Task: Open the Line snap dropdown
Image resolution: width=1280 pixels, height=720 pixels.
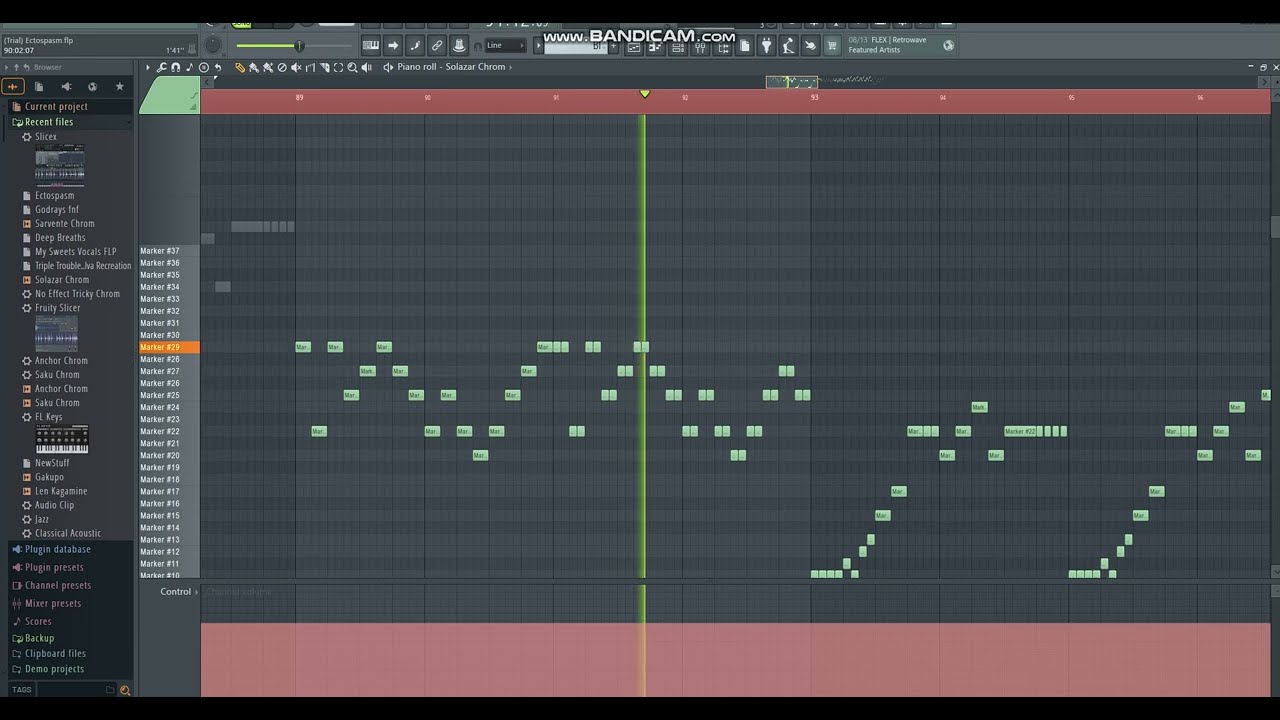Action: pyautogui.click(x=504, y=45)
